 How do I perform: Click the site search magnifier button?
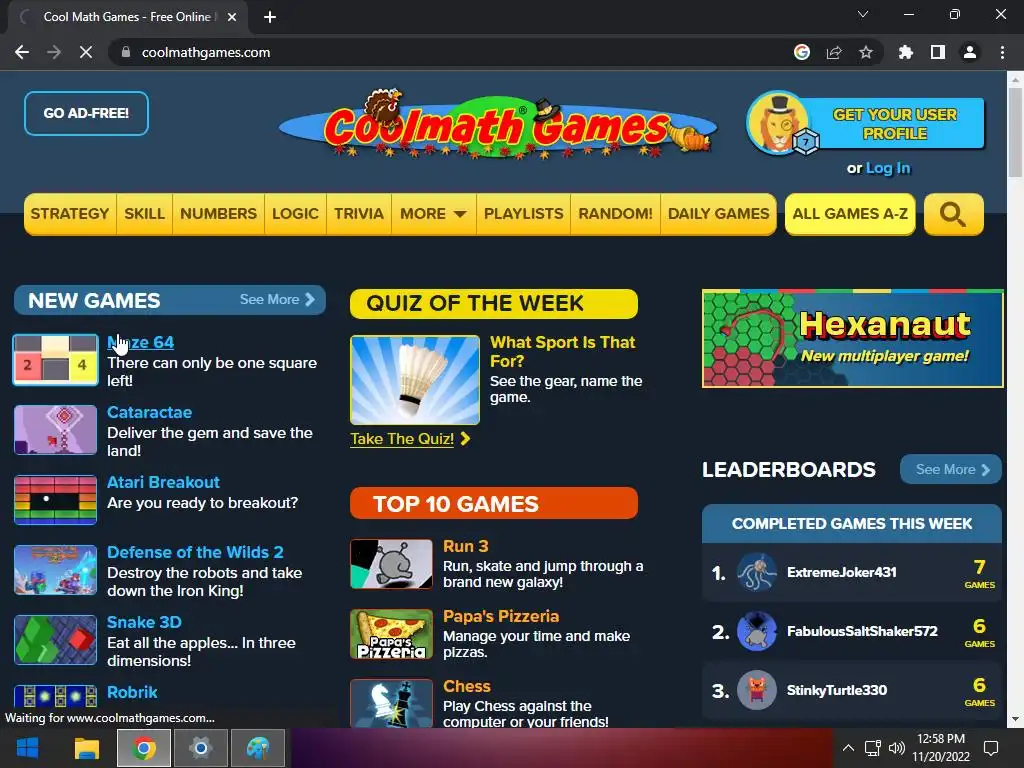point(953,214)
